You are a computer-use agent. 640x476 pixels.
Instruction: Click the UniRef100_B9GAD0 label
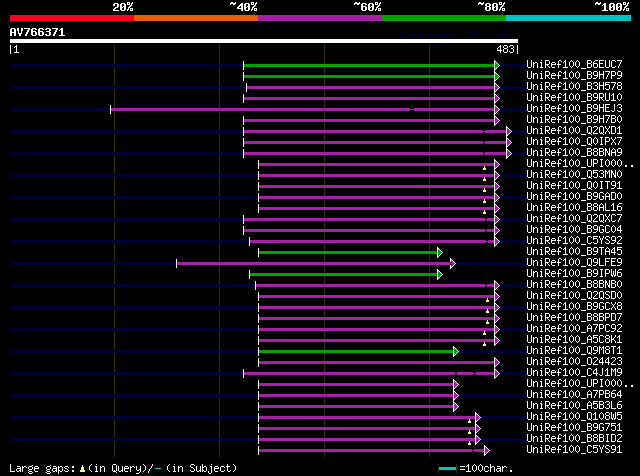pos(574,197)
